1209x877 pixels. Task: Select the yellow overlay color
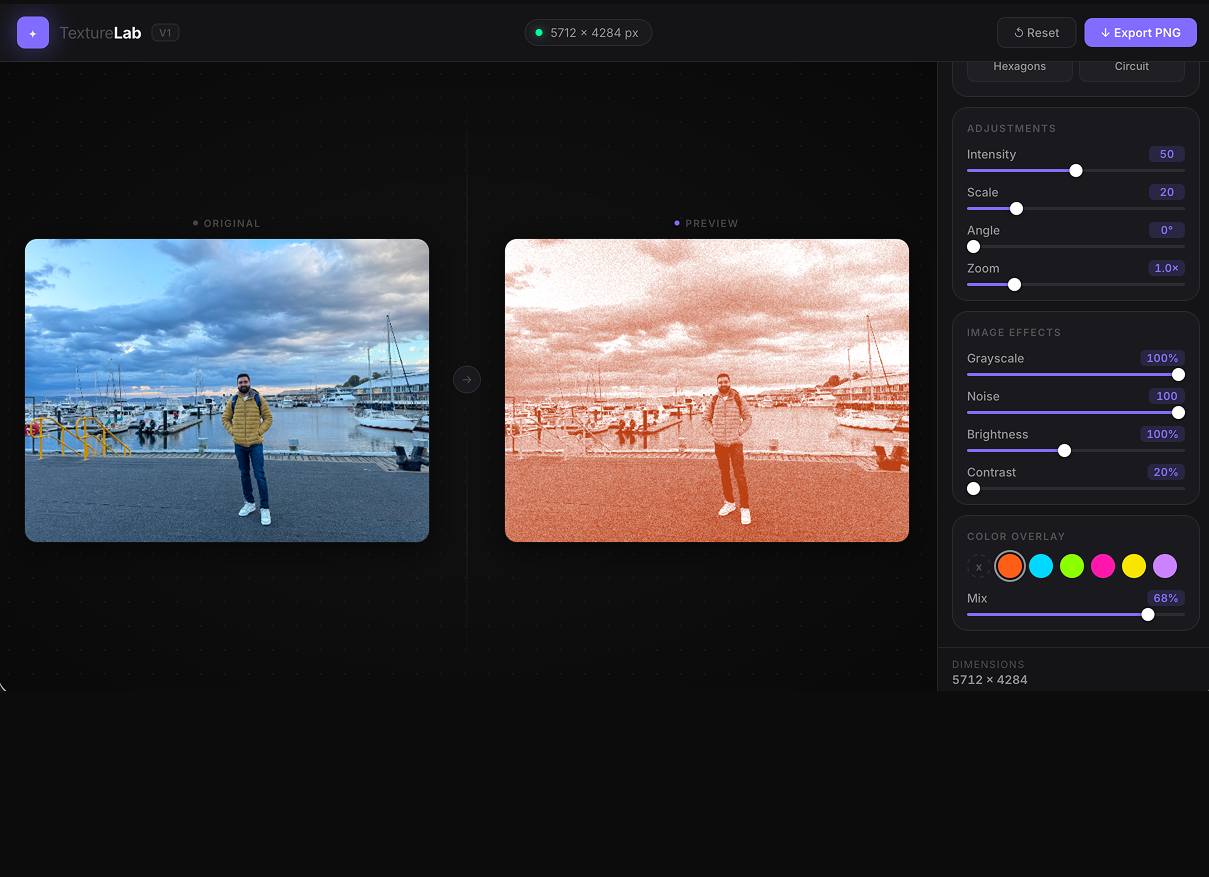coord(1134,566)
